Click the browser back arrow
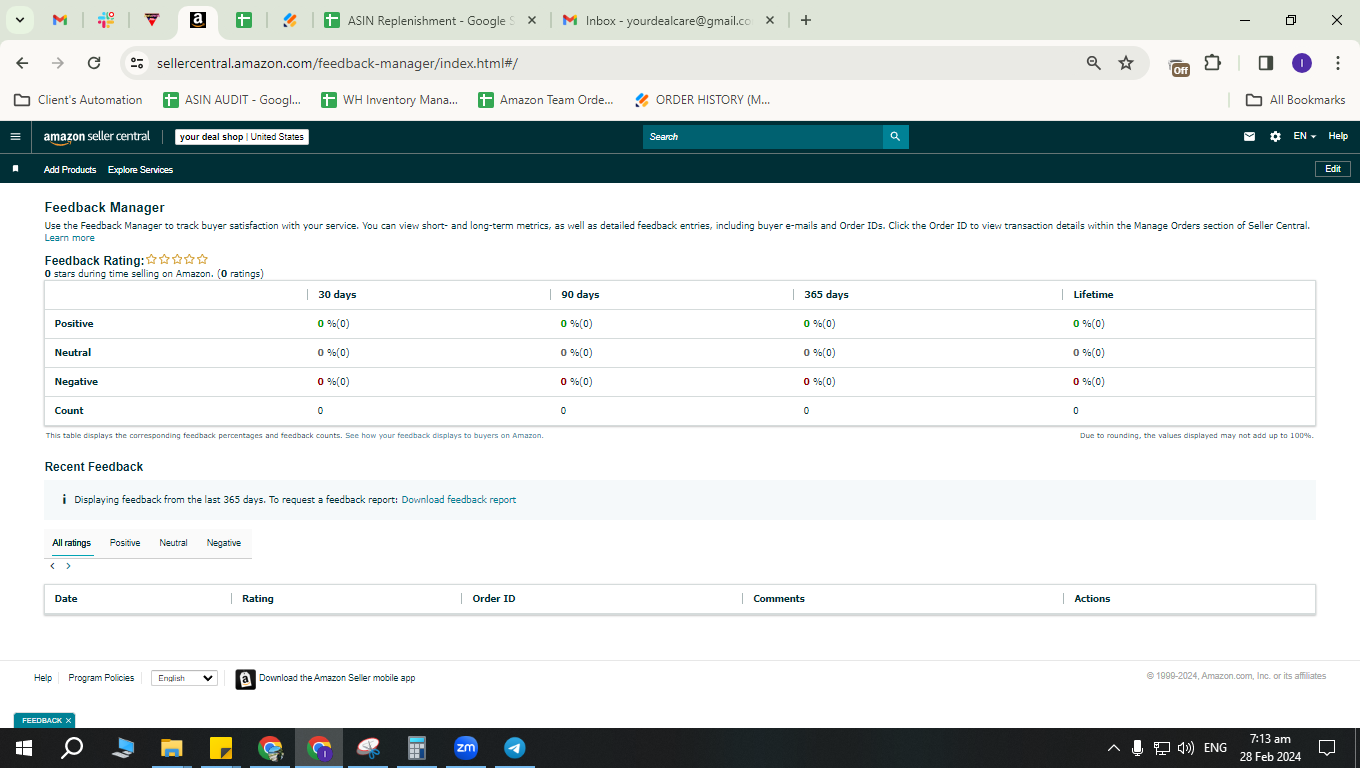The height and width of the screenshot is (768, 1360). [x=22, y=63]
